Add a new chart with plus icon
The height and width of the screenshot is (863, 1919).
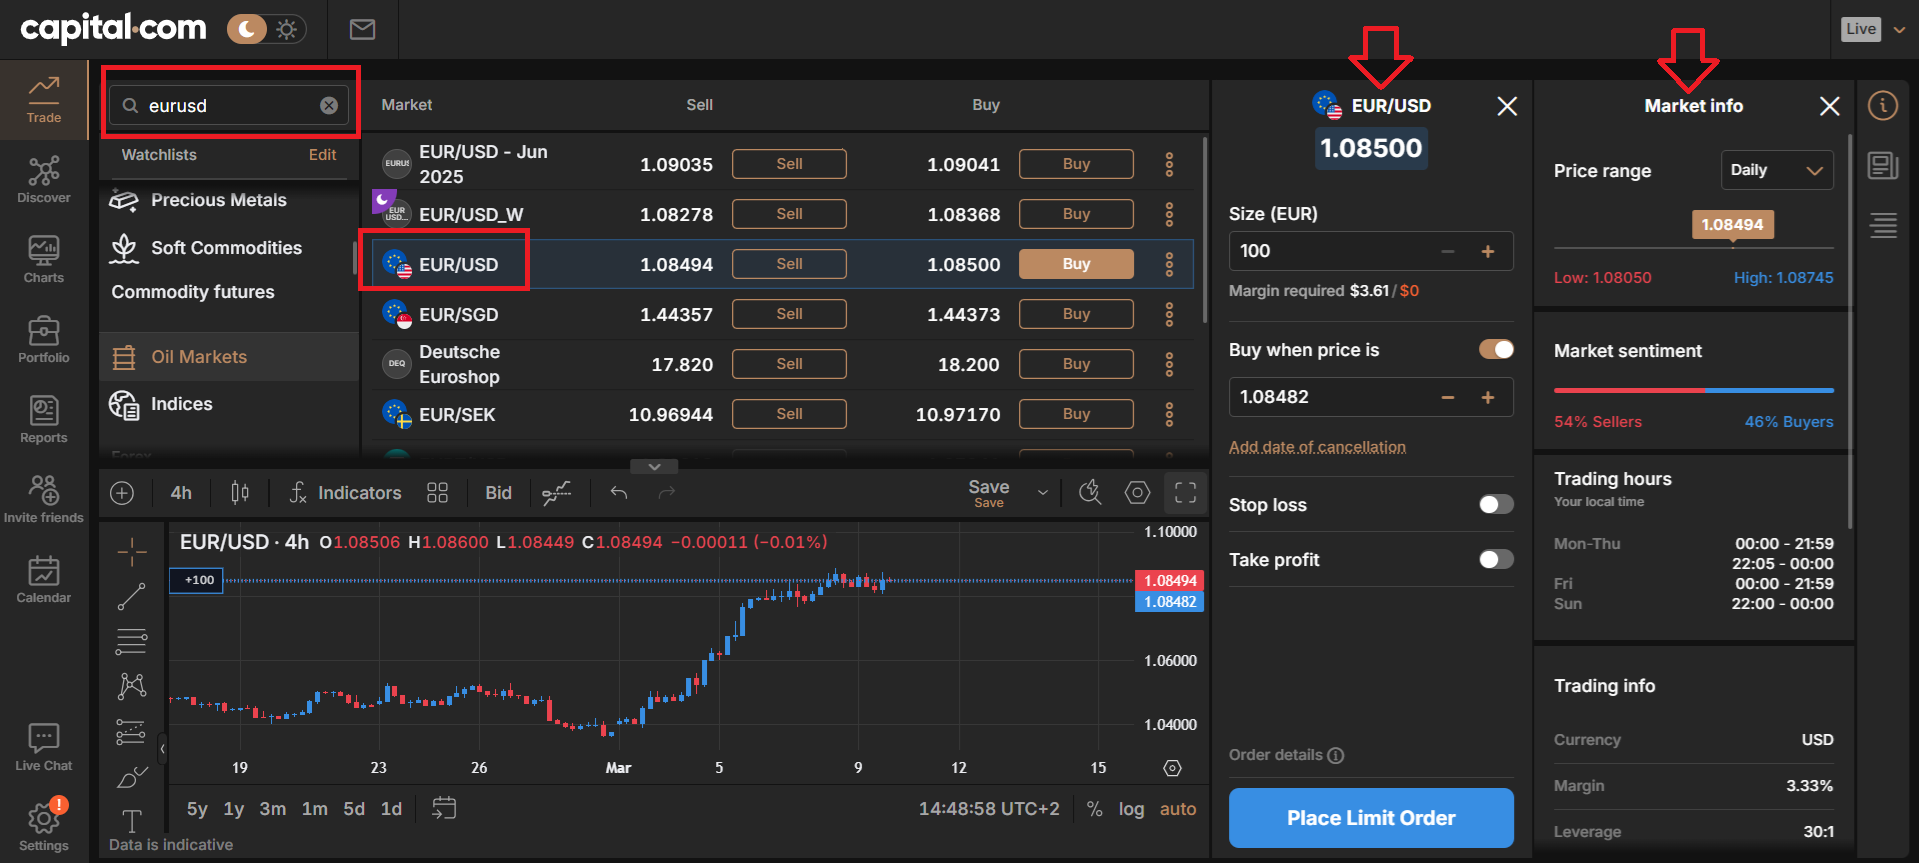click(x=122, y=493)
